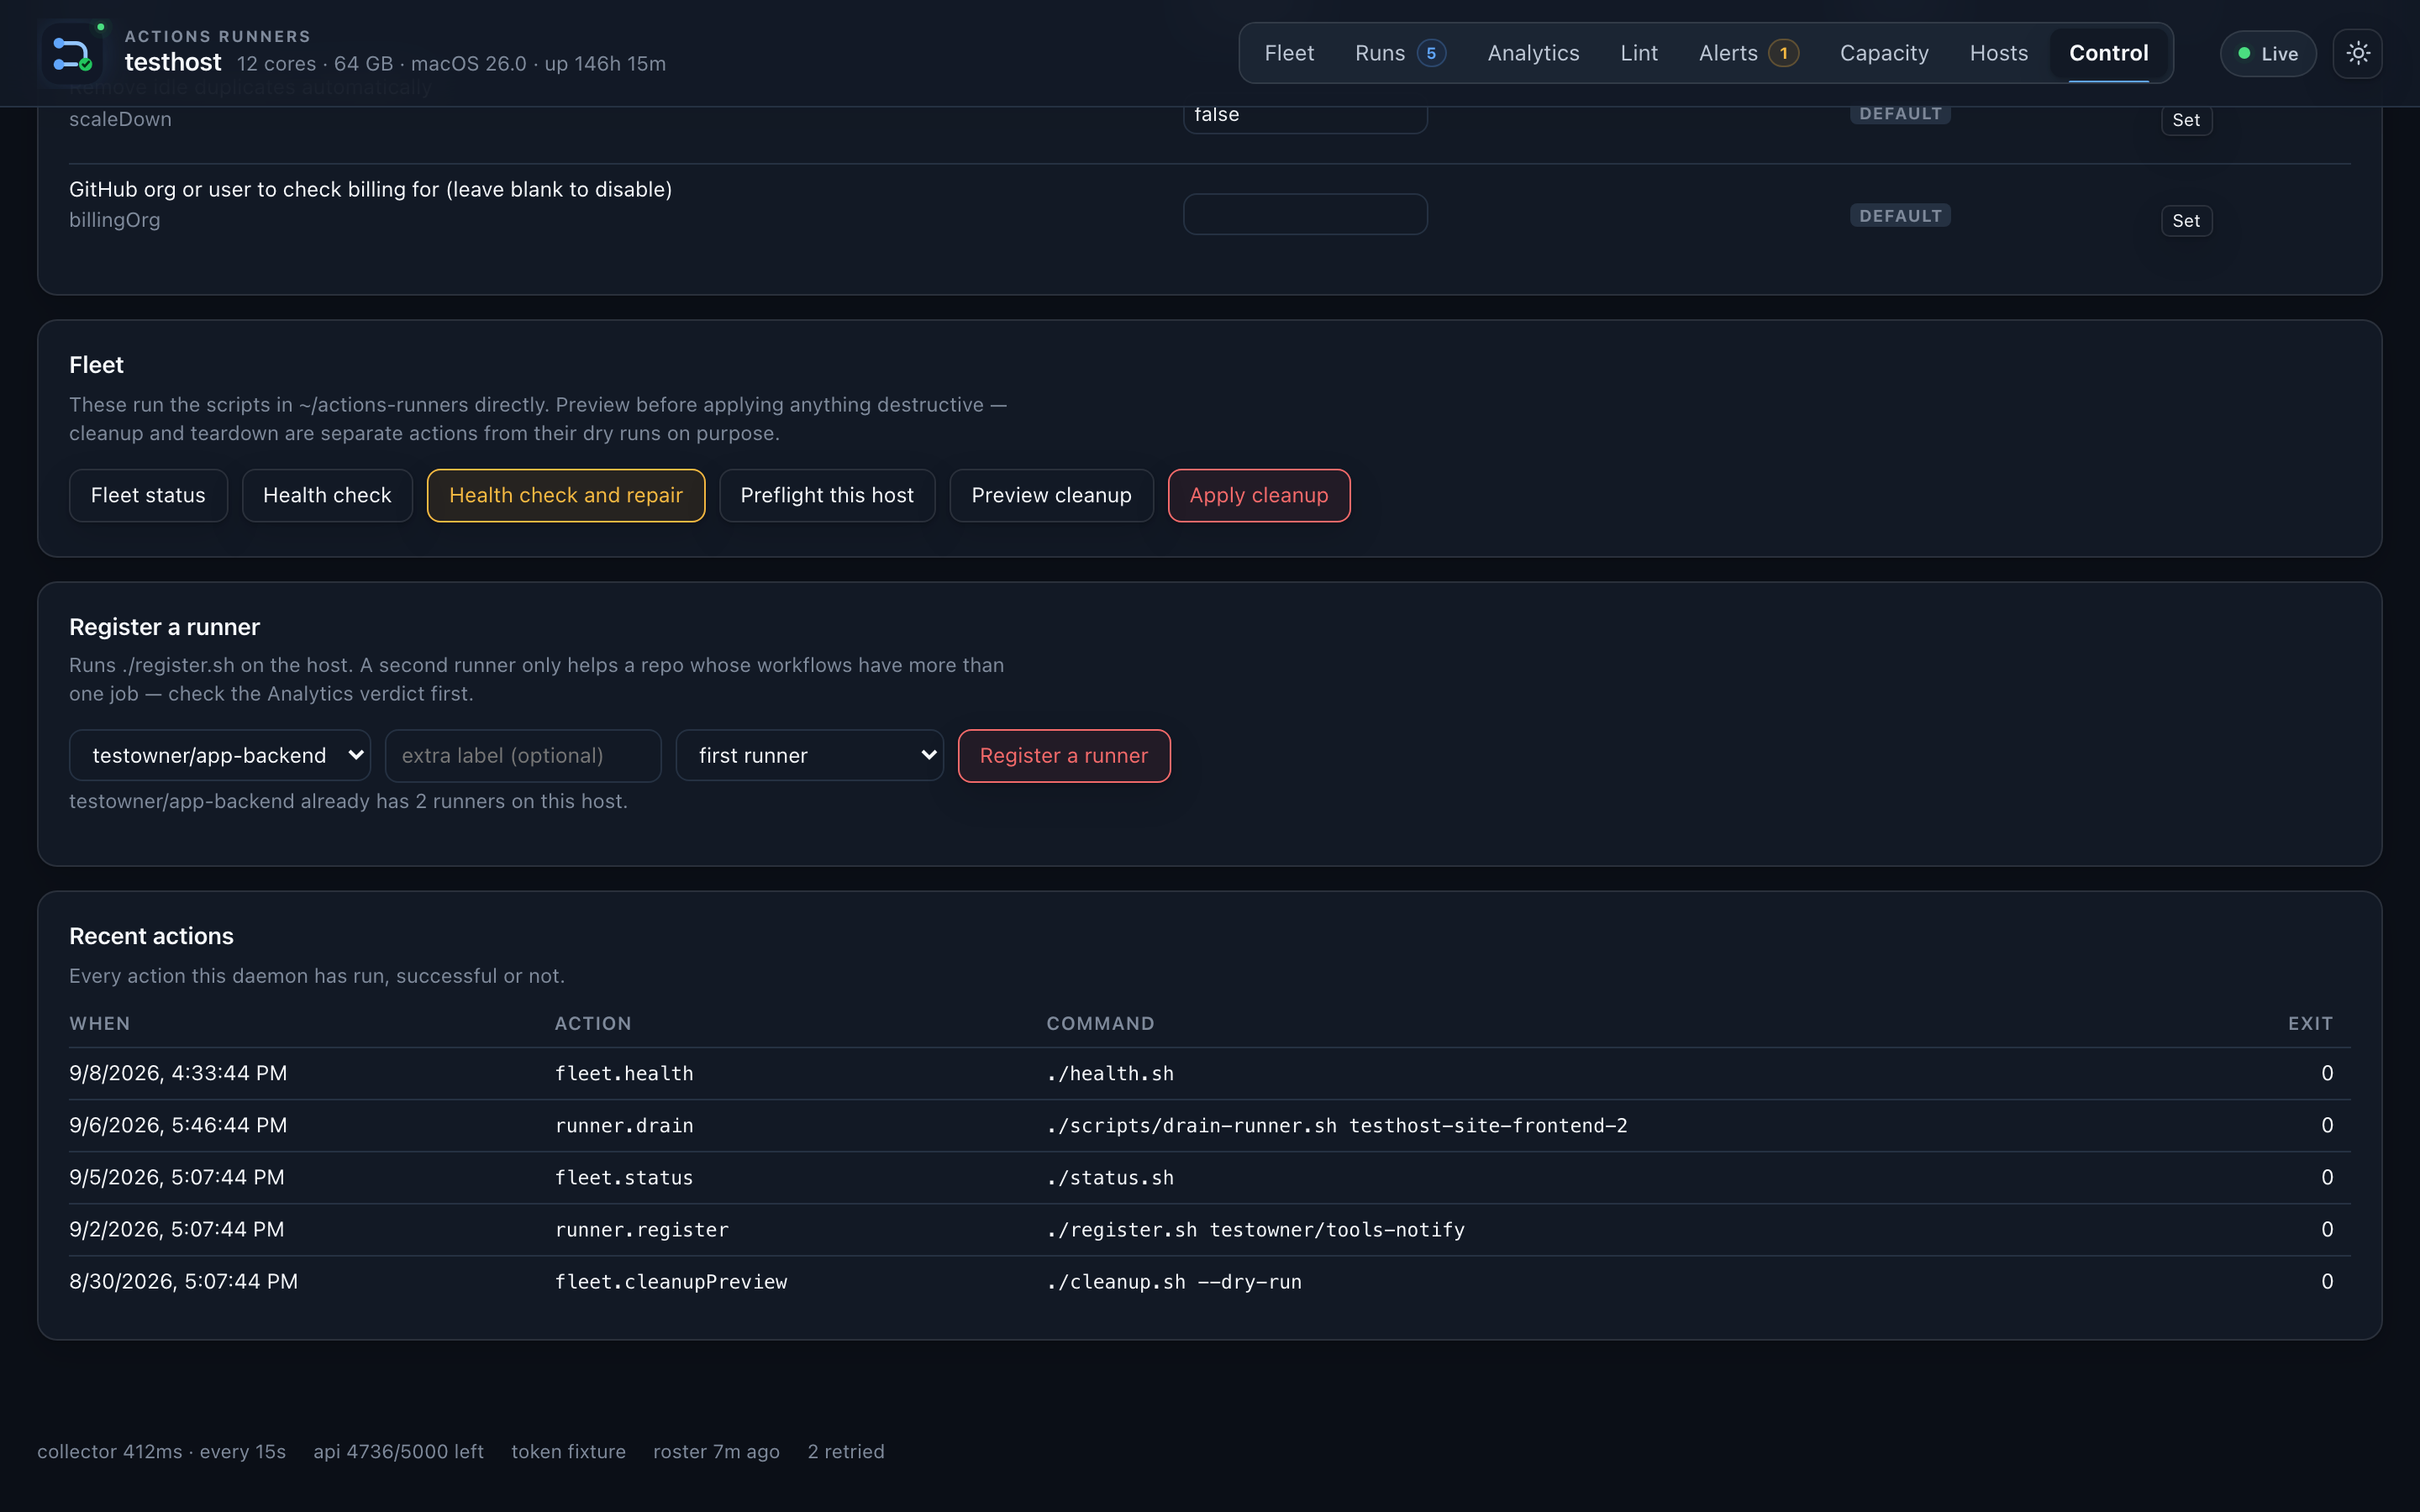The image size is (2420, 1512).
Task: Click the Alerts count badge 1
Action: [1783, 53]
